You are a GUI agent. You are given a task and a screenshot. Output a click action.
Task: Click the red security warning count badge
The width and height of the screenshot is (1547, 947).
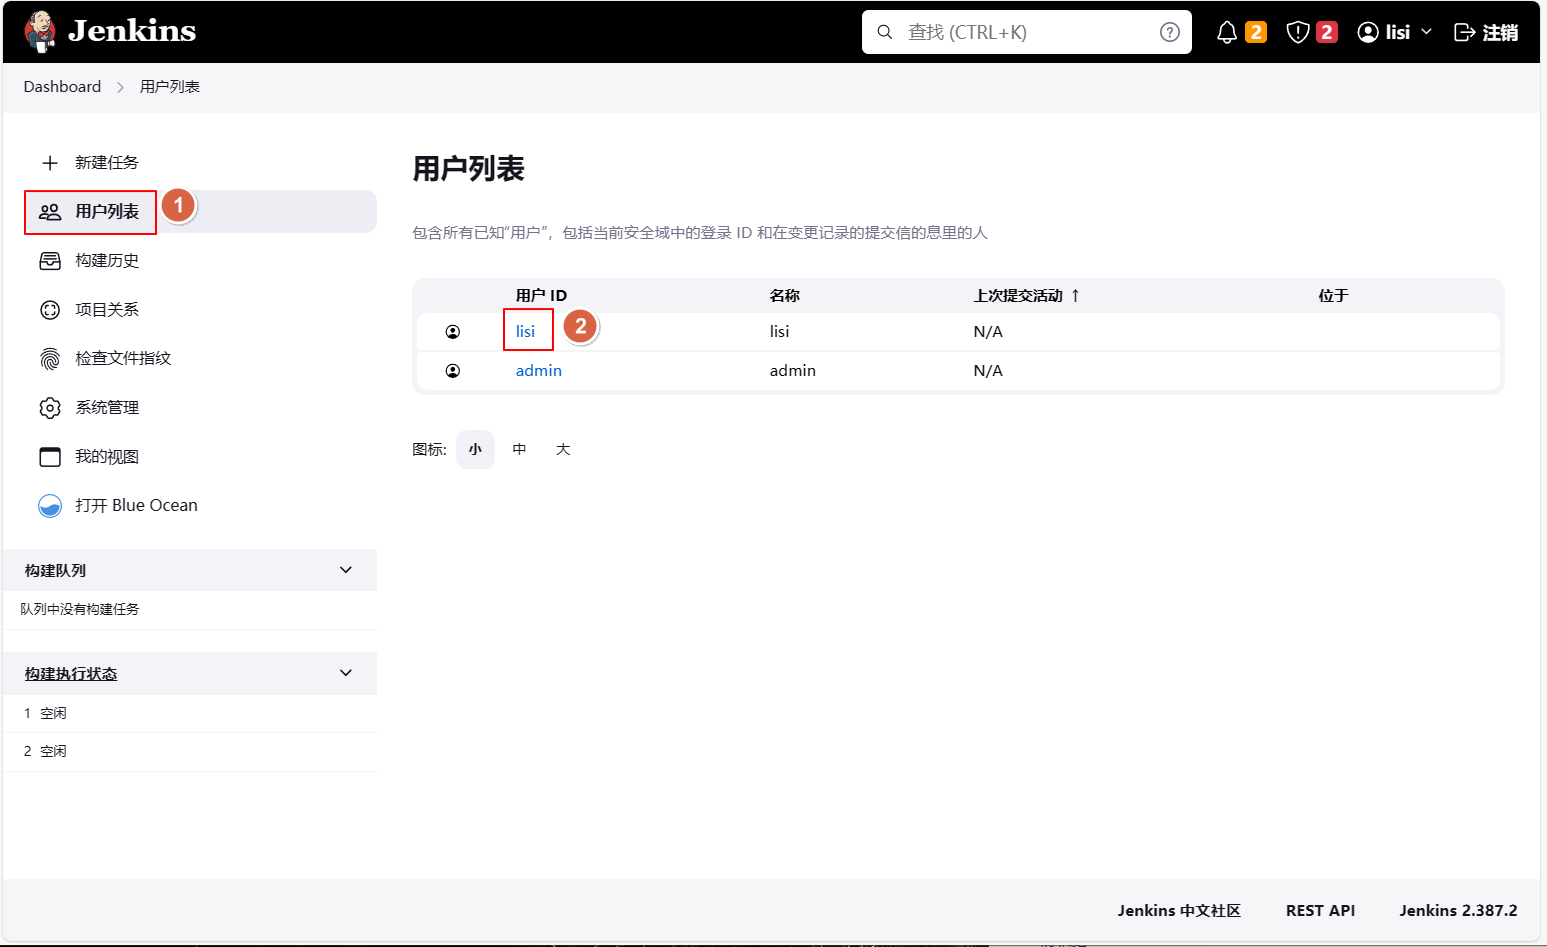pyautogui.click(x=1327, y=32)
